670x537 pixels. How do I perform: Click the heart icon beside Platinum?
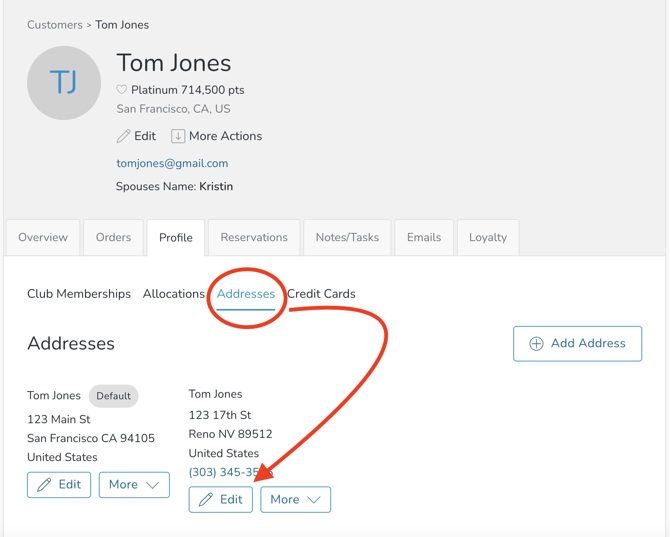[122, 90]
